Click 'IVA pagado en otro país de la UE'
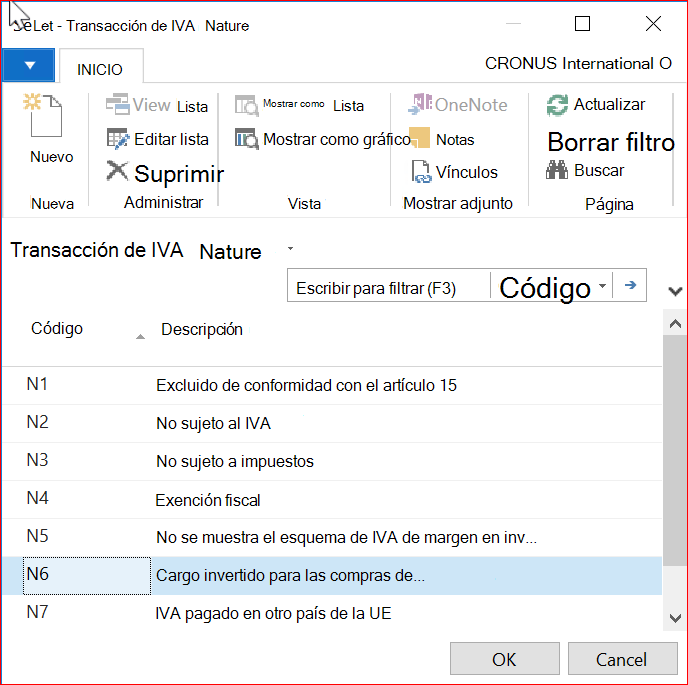Viewport: 688px width, 685px height. point(273,613)
